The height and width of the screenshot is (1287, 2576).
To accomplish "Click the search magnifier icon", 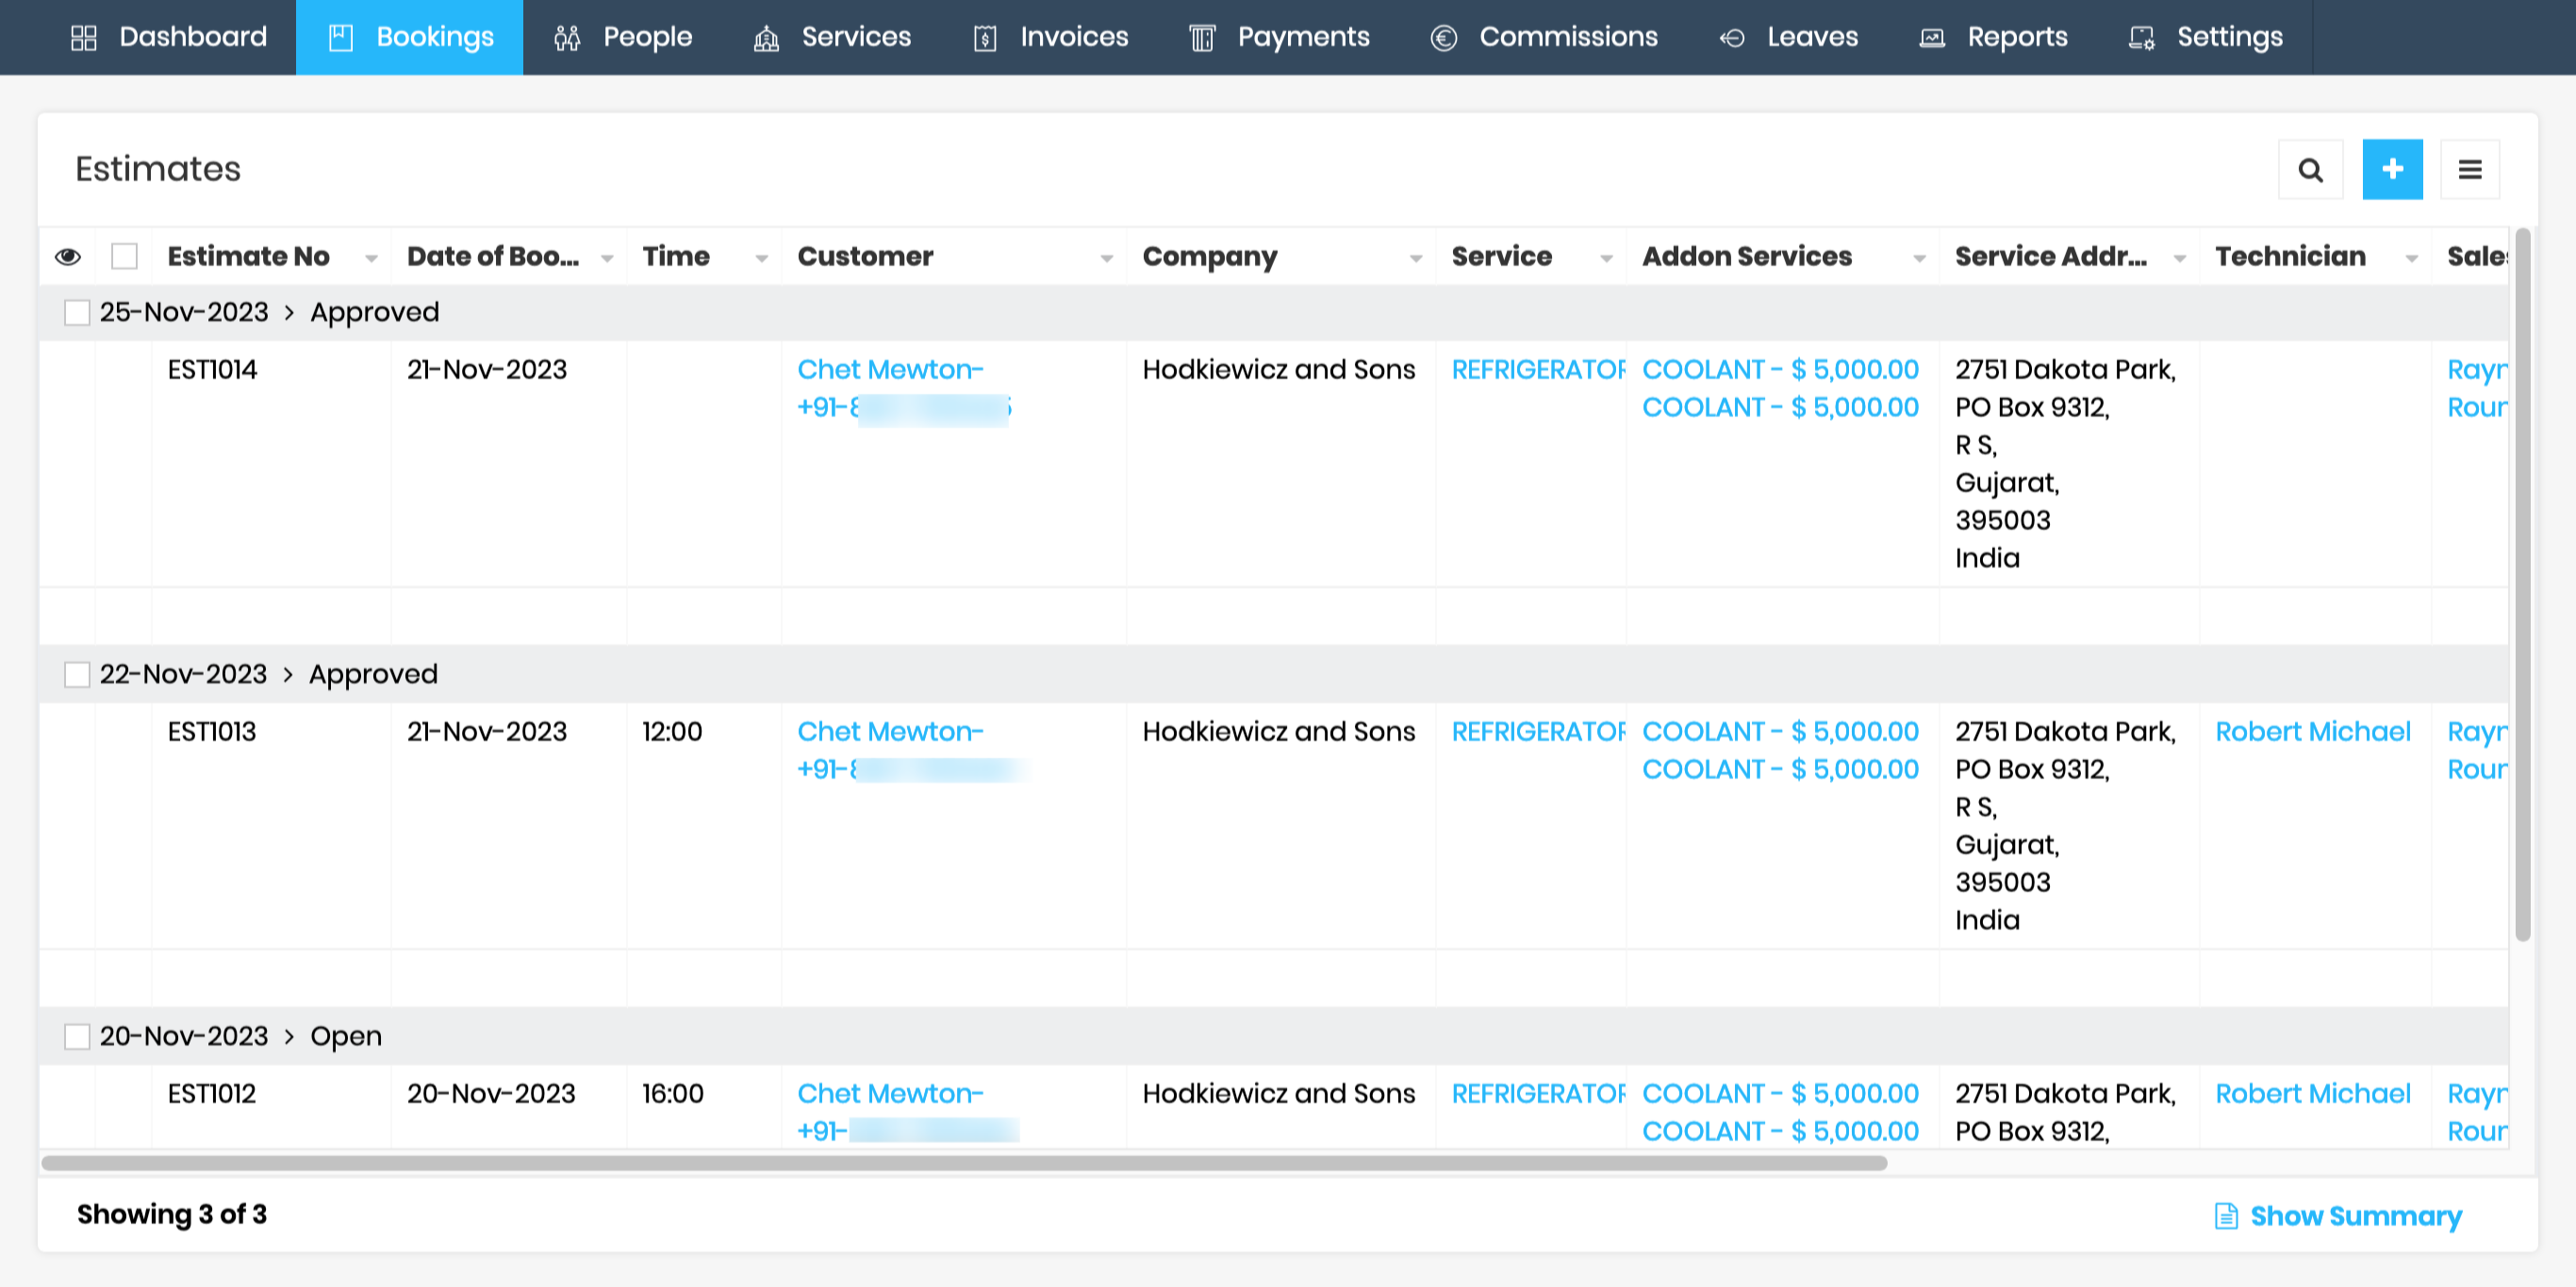I will [x=2310, y=169].
